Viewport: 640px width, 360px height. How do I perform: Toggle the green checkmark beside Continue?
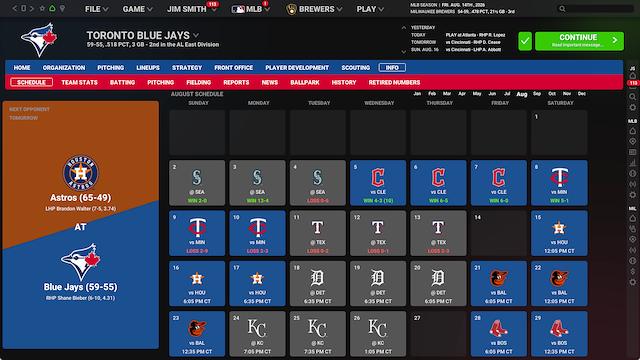pos(525,41)
